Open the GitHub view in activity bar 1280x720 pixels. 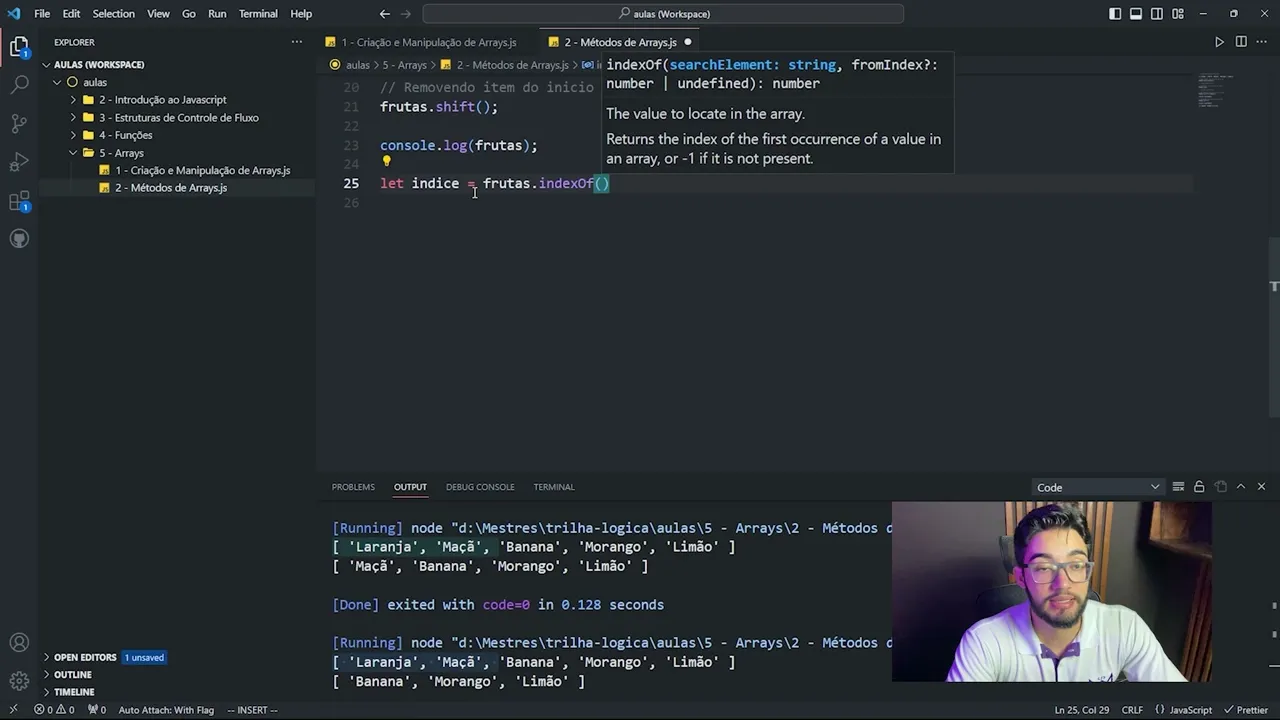tap(19, 239)
